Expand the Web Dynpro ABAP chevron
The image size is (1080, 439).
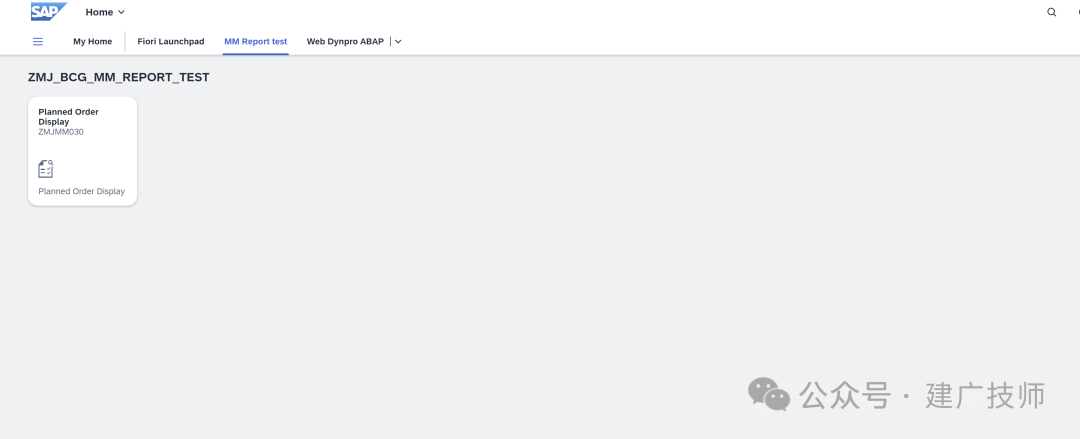(398, 41)
